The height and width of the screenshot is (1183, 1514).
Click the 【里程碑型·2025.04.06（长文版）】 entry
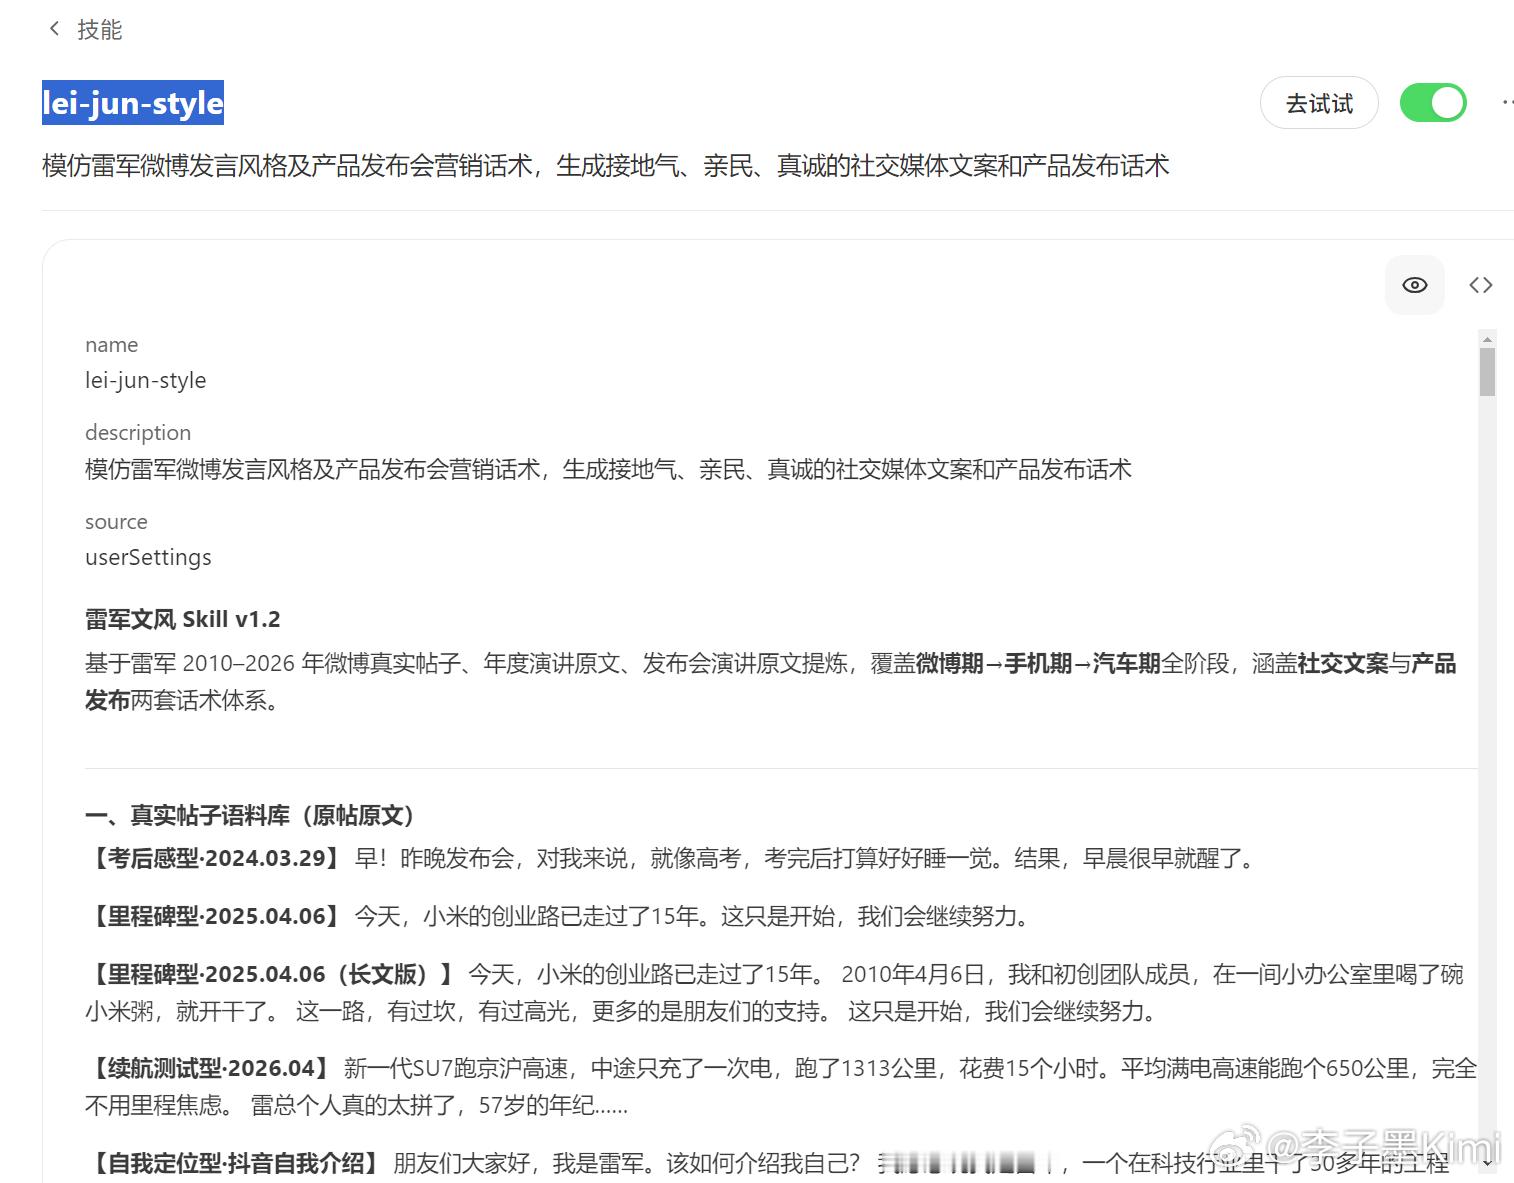click(x=774, y=993)
